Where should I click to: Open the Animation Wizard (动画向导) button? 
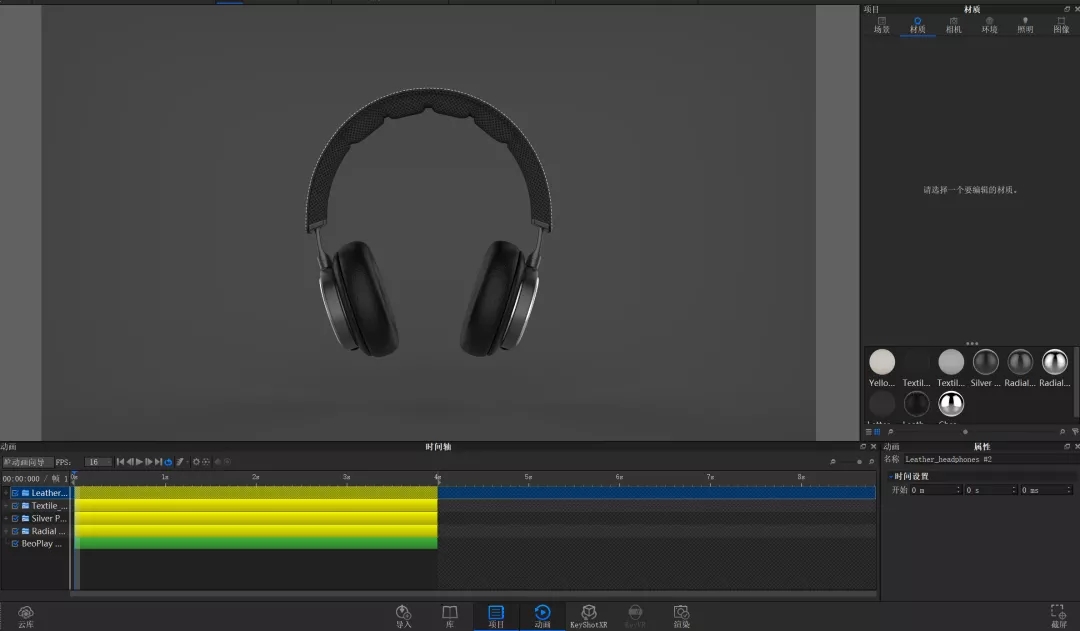(x=28, y=462)
